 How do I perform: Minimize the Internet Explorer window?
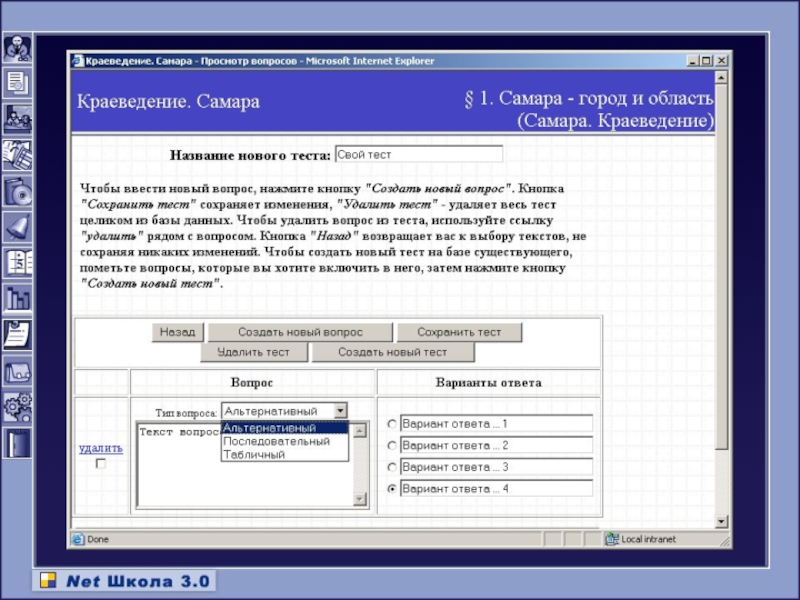click(x=692, y=61)
